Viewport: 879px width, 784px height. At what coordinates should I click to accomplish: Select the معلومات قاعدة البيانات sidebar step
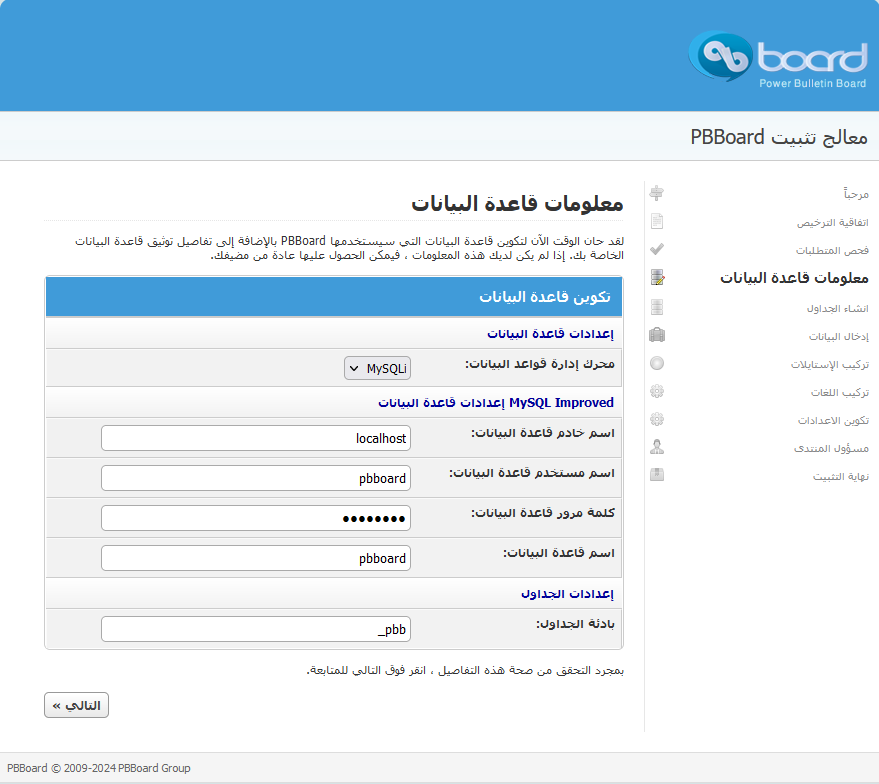coord(794,278)
